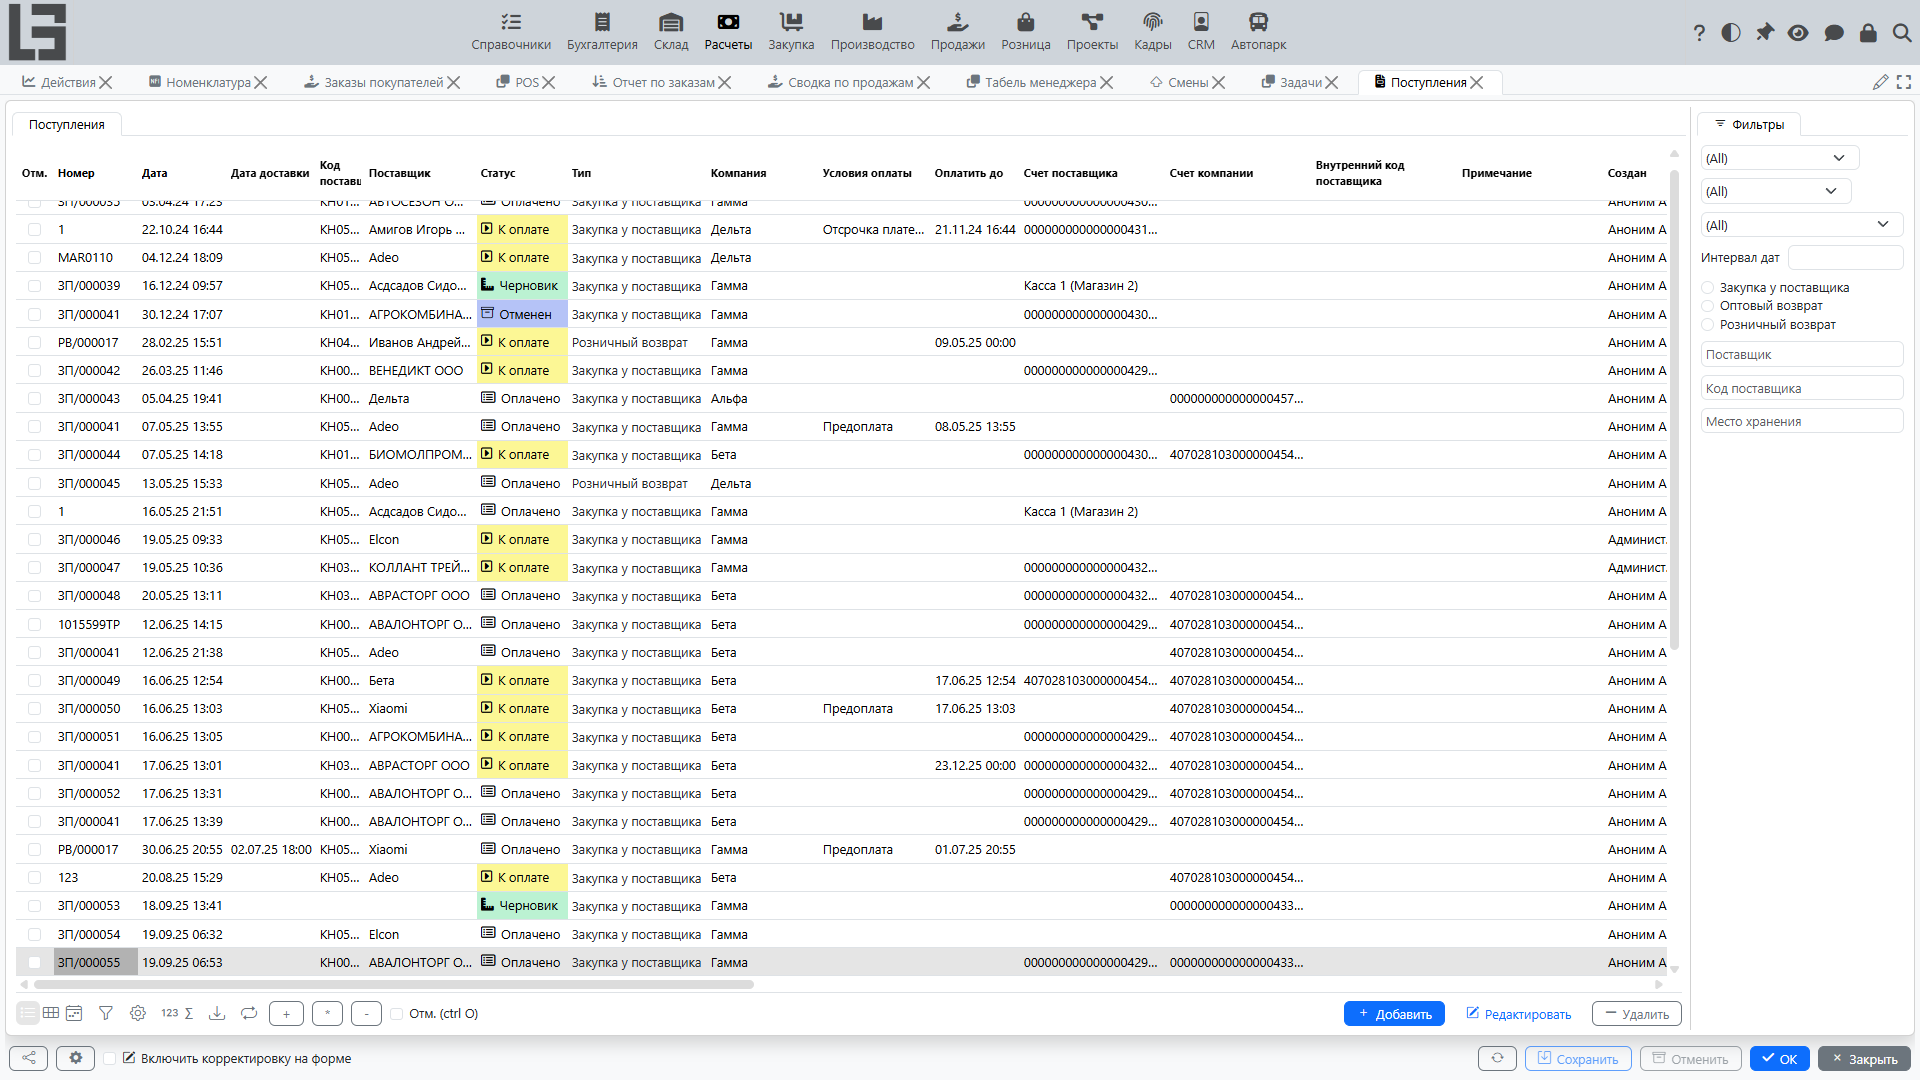This screenshot has width=1920, height=1080.
Task: Click the Место хранения filter field
Action: [1802, 421]
